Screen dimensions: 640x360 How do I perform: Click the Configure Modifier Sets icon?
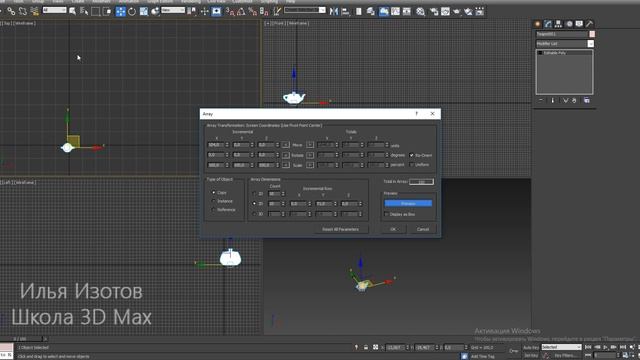pos(587,100)
